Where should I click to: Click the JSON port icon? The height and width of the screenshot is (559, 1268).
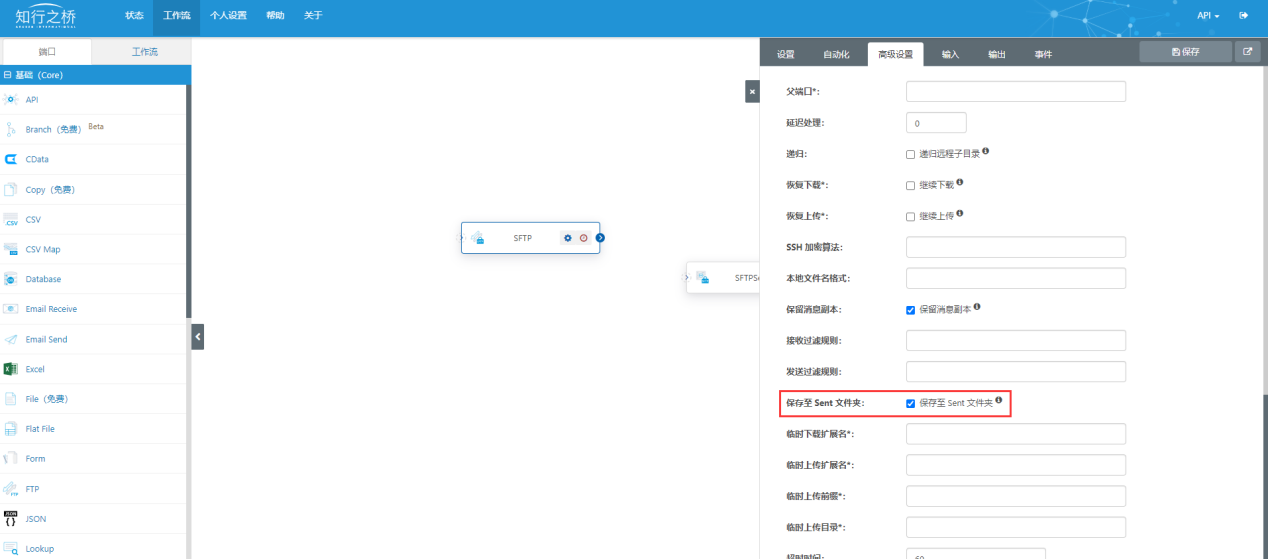(x=11, y=518)
